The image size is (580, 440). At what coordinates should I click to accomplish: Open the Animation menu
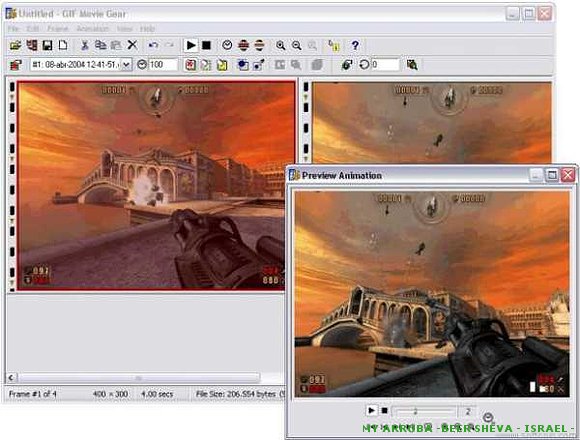click(x=92, y=28)
